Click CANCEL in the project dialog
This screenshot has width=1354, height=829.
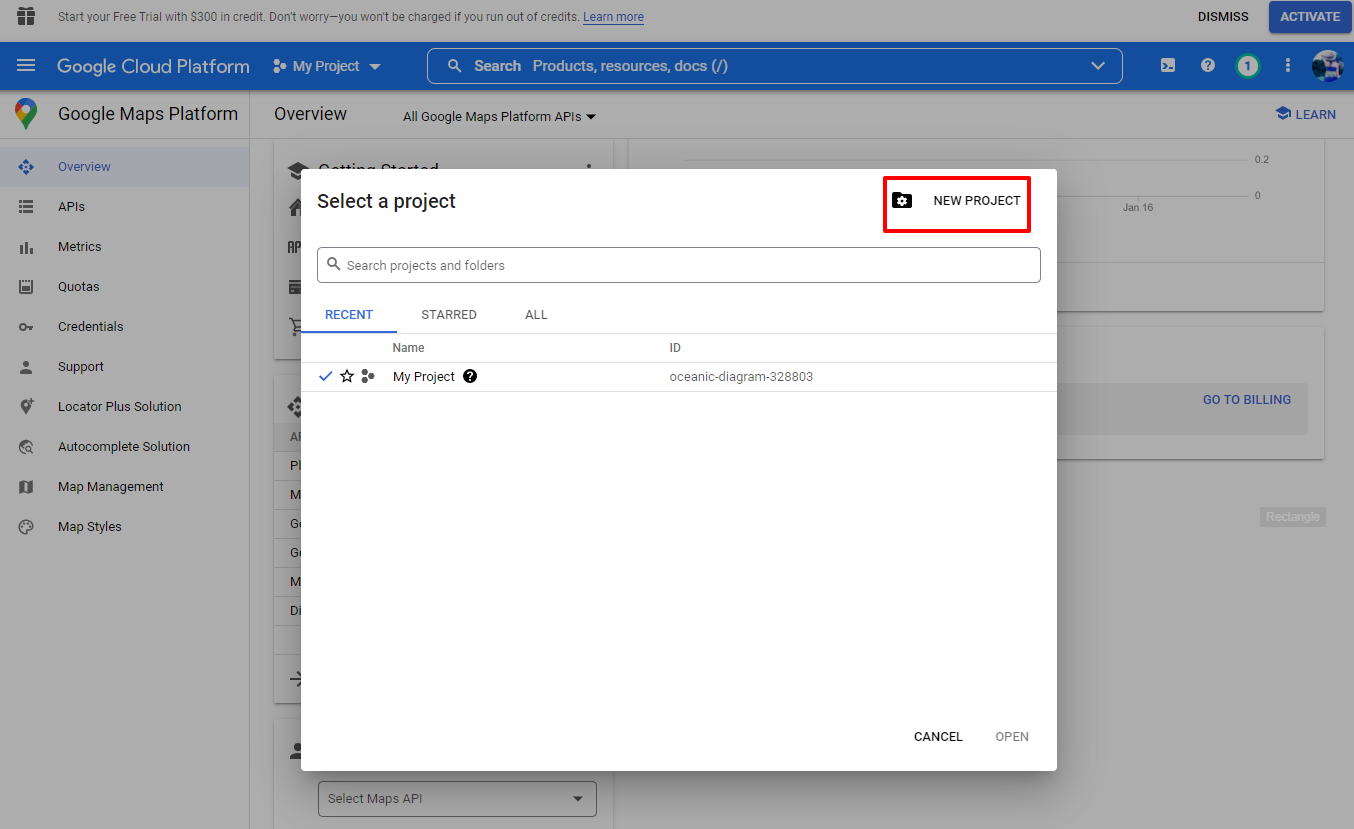(938, 737)
